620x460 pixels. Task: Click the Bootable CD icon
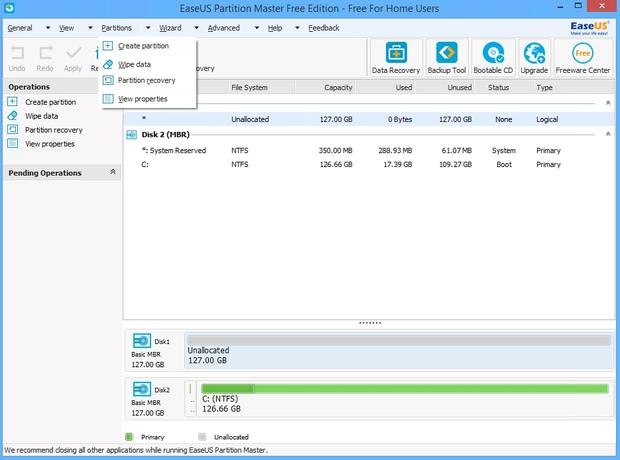(x=495, y=58)
